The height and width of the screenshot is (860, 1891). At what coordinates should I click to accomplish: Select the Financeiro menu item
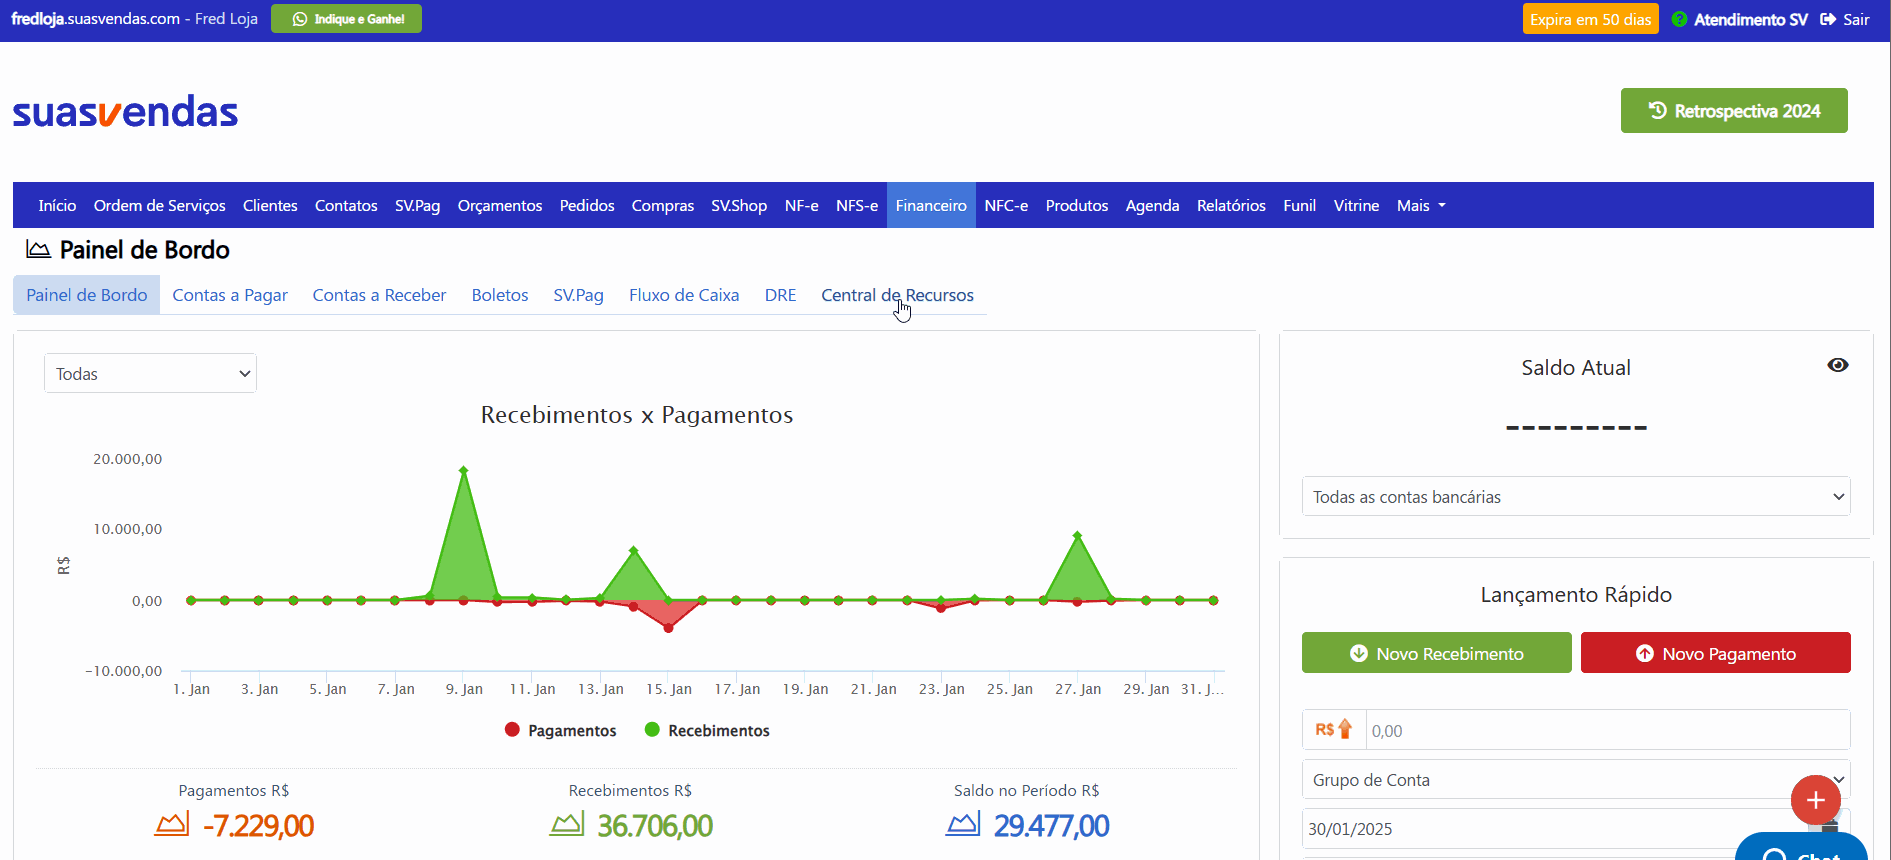[931, 205]
